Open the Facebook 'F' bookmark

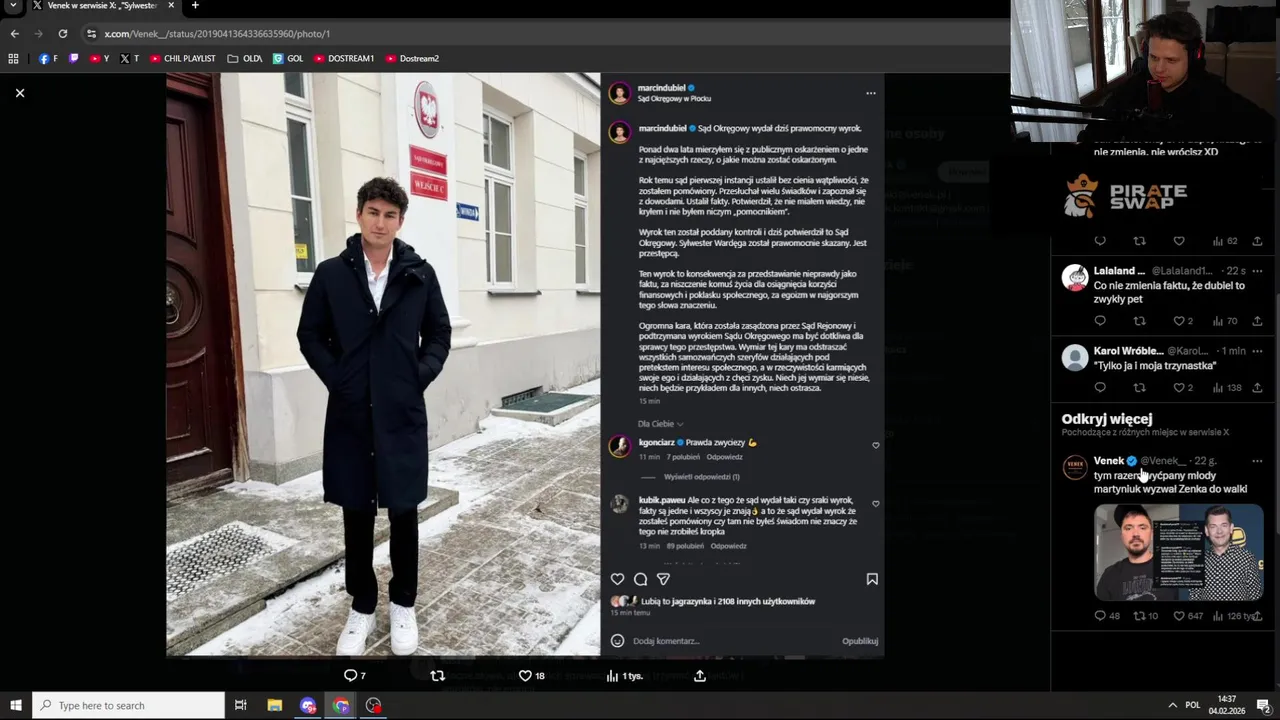click(48, 59)
